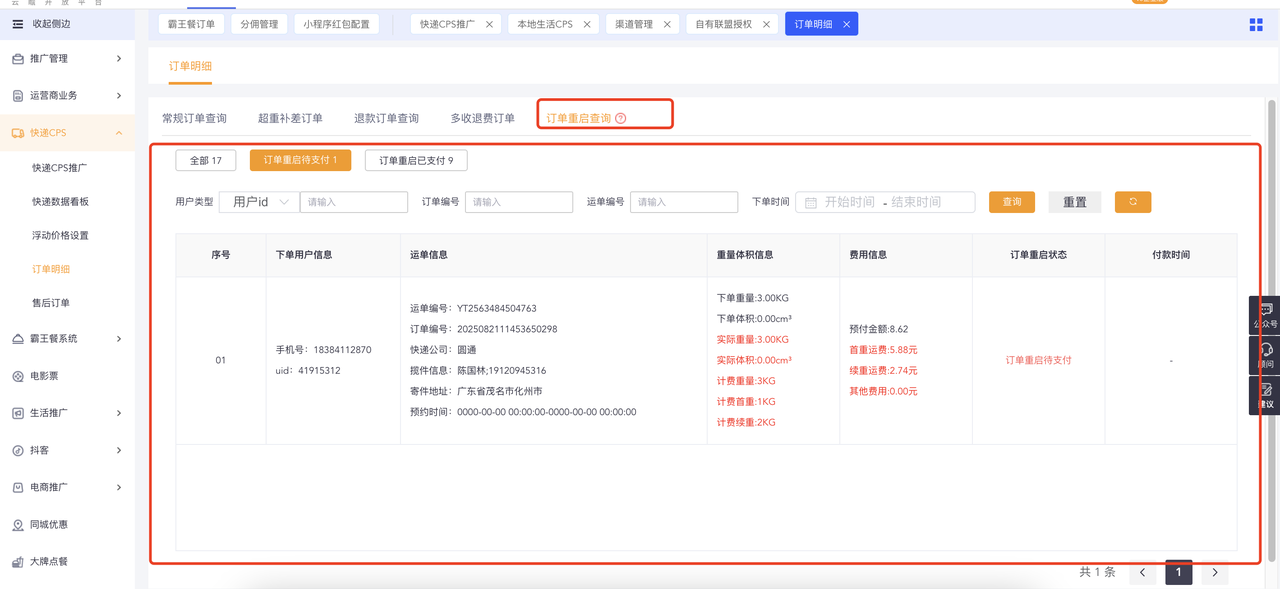The image size is (1280, 589).
Task: Click the 推广管理 bag icon in sidebar
Action: click(17, 59)
